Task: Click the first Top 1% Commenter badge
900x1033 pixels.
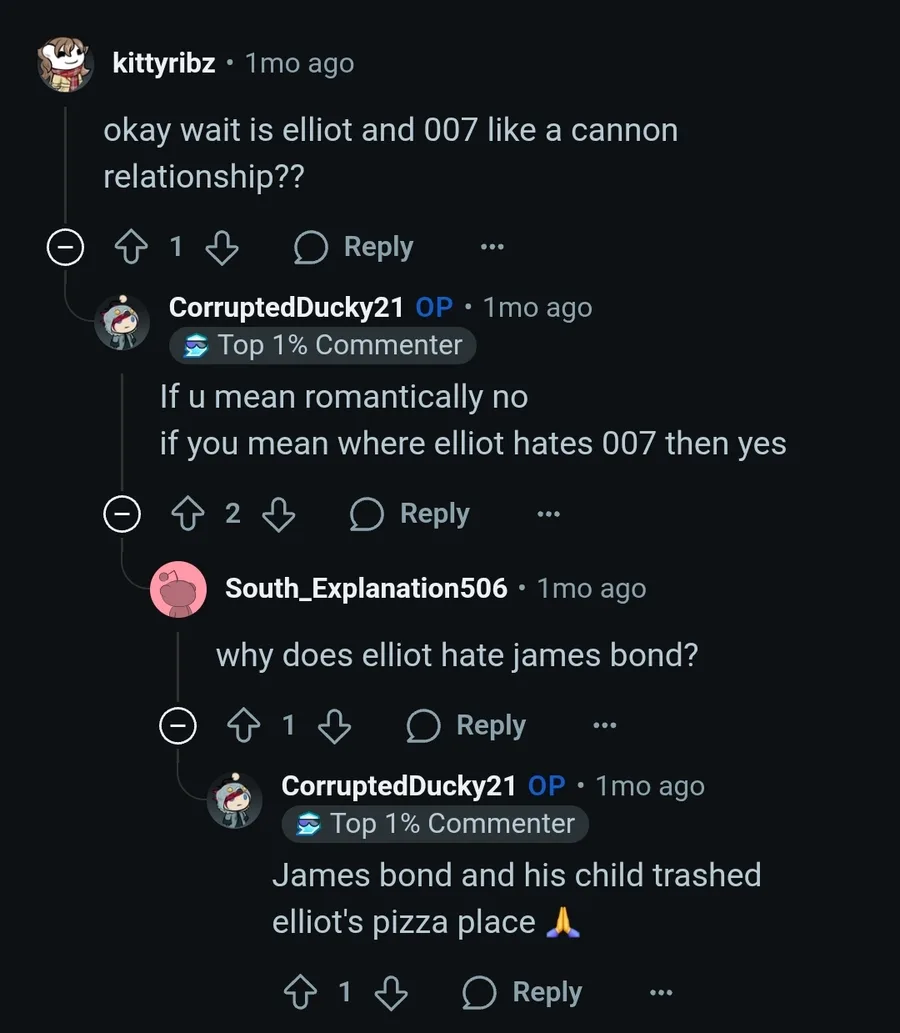Action: [x=323, y=345]
